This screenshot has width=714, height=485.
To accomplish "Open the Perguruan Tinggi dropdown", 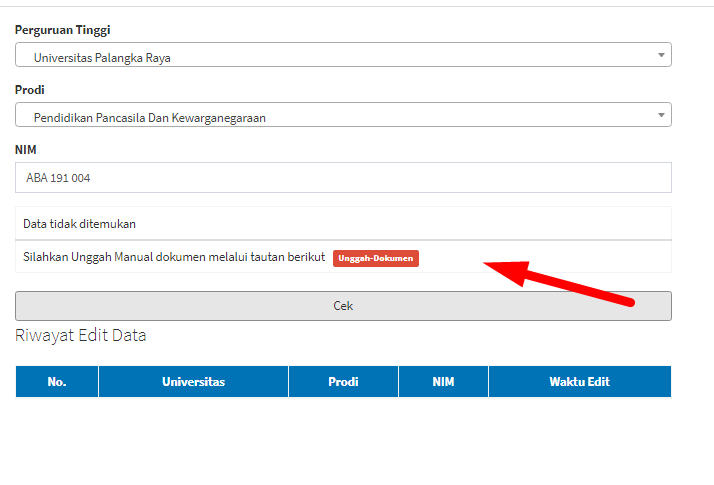I will point(343,55).
